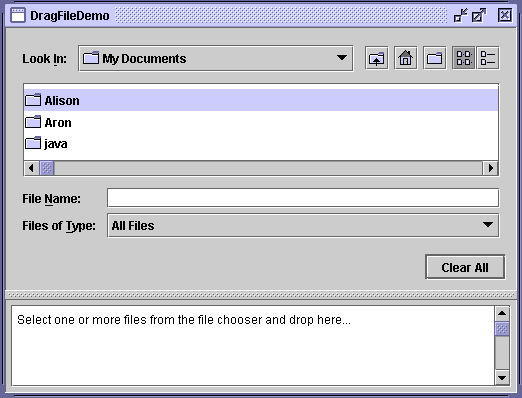Switch to List view
The height and width of the screenshot is (398, 522).
(x=464, y=58)
